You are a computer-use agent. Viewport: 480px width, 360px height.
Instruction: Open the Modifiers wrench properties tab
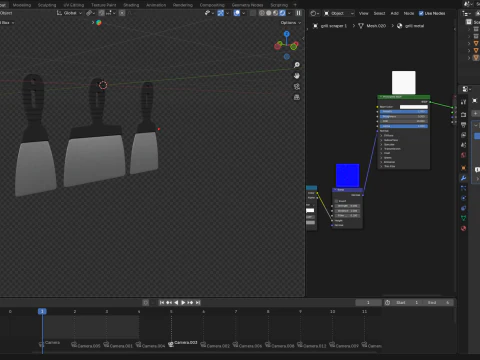[464, 178]
